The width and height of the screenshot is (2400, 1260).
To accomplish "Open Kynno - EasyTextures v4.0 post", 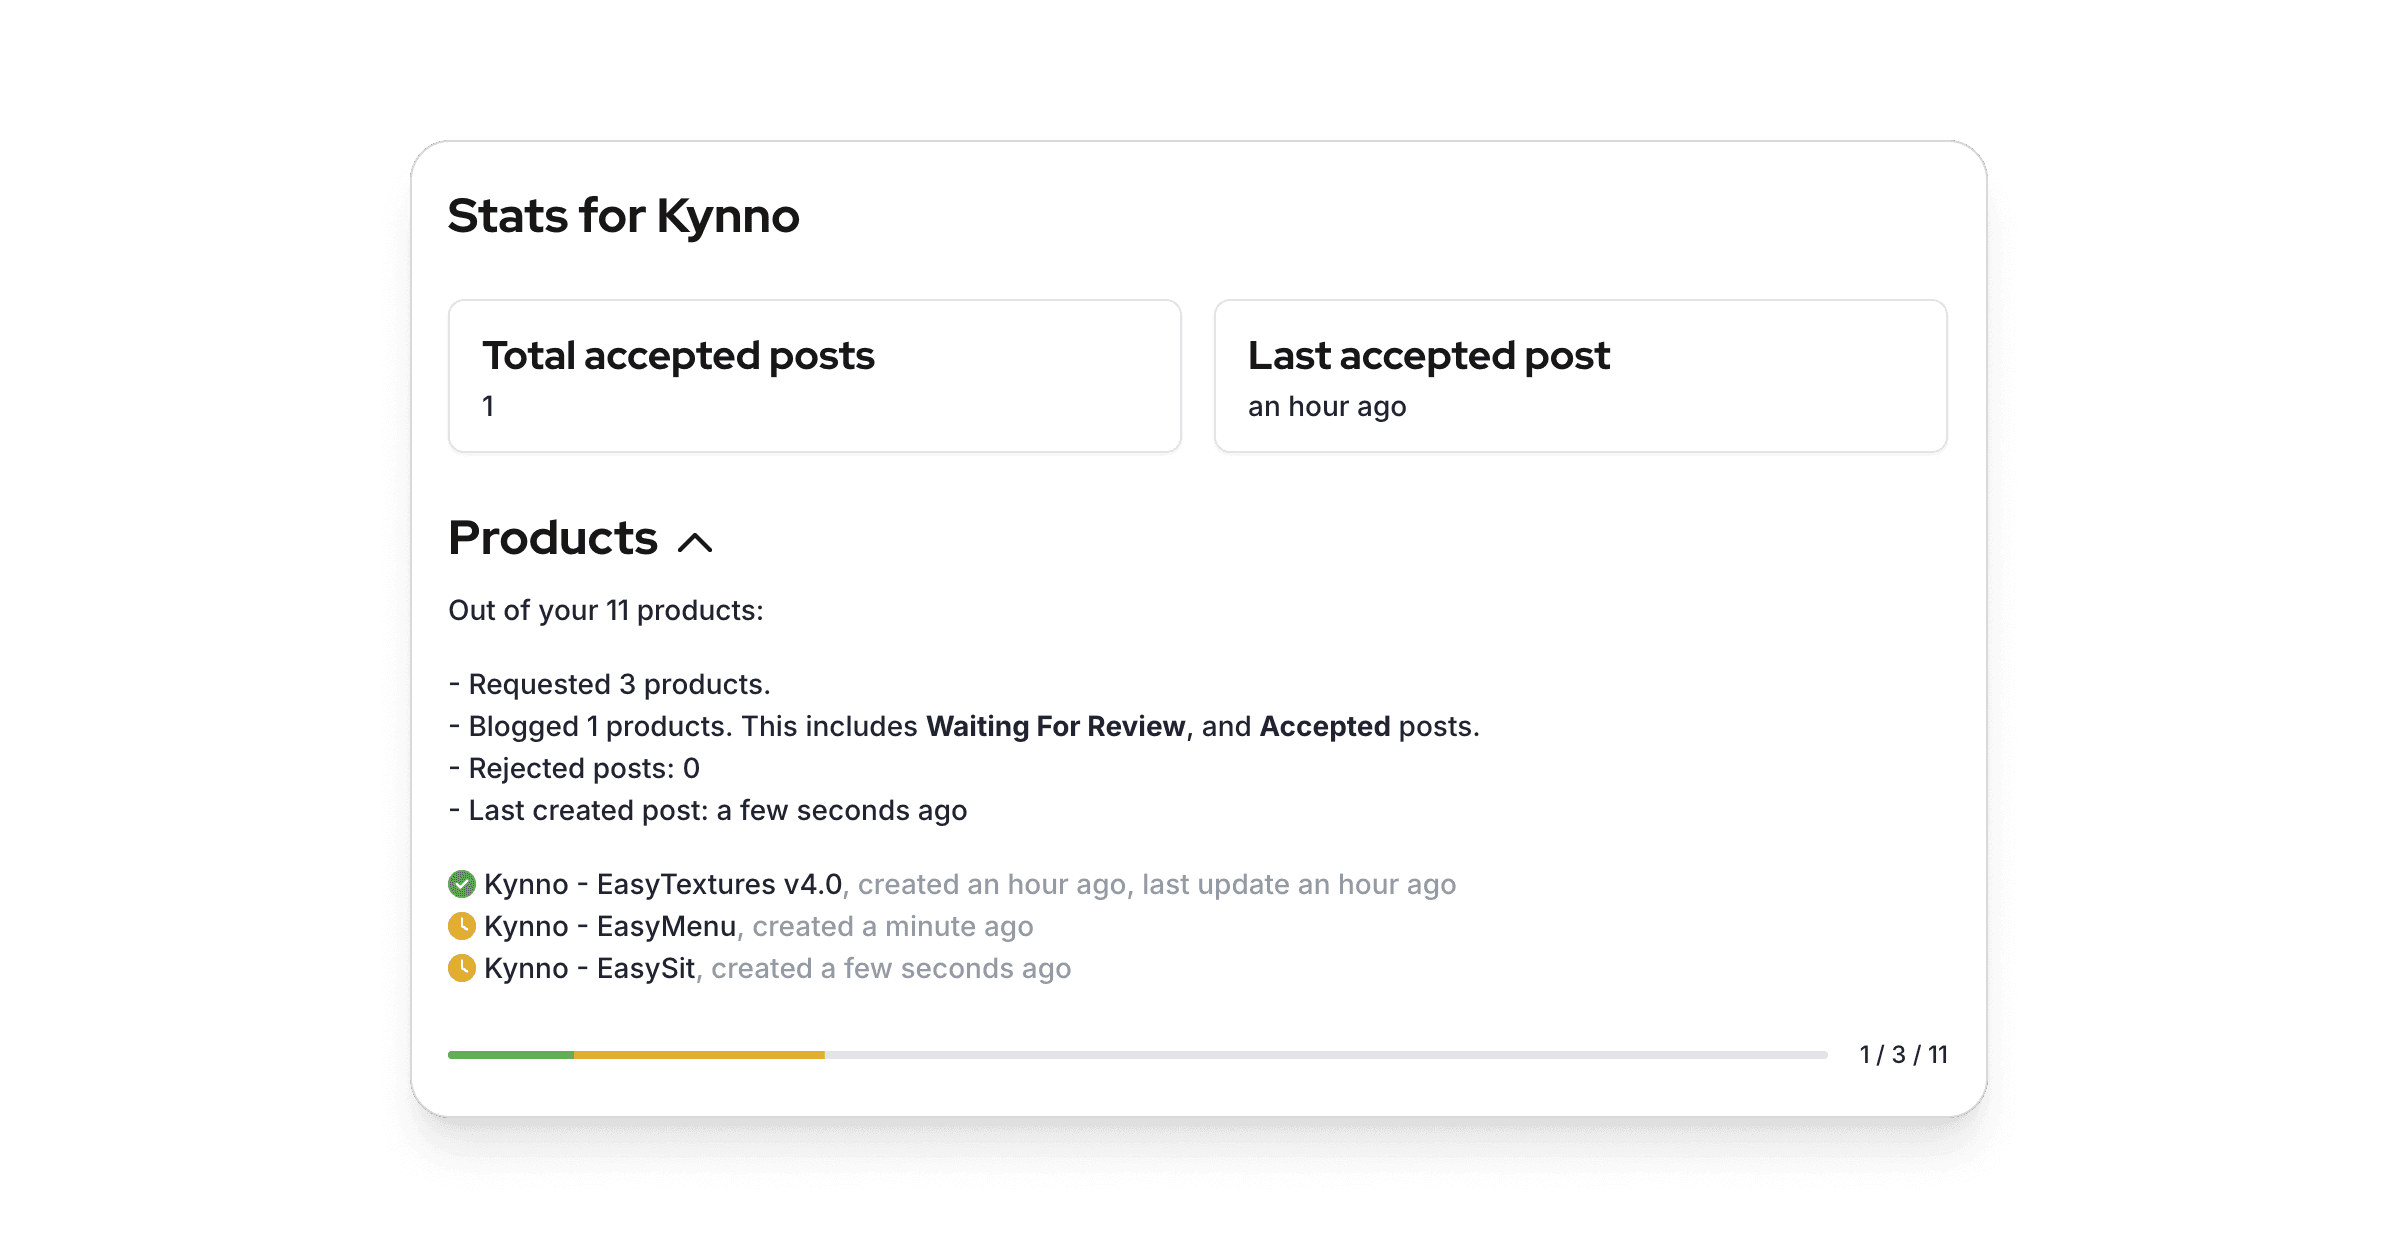I will click(663, 884).
